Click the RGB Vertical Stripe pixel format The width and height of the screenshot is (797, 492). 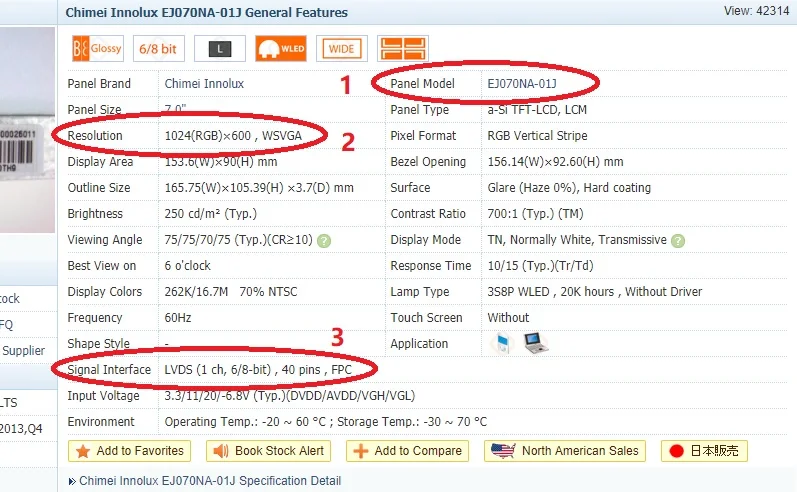(537, 136)
